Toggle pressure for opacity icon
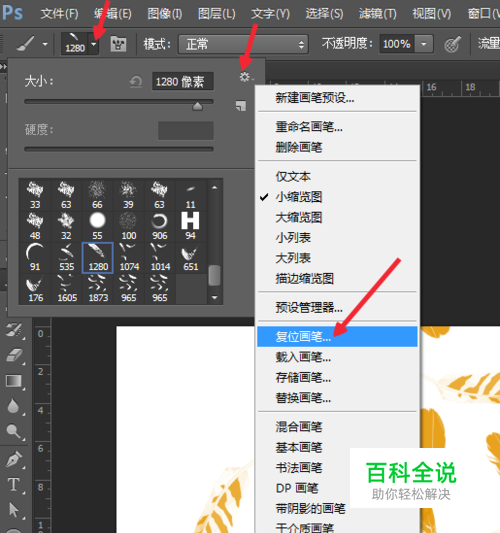500x533 pixels. (452, 44)
